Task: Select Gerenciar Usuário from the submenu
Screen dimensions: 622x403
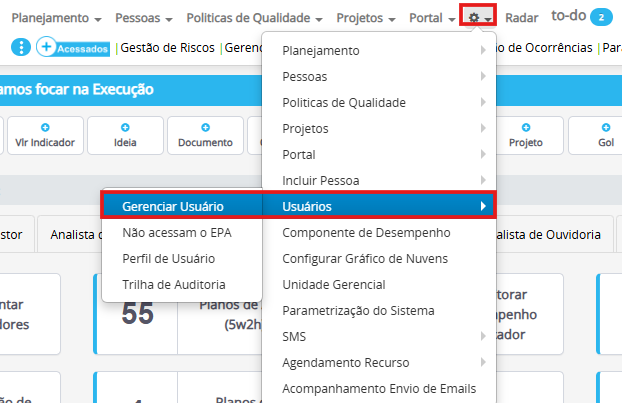Action: pos(172,206)
